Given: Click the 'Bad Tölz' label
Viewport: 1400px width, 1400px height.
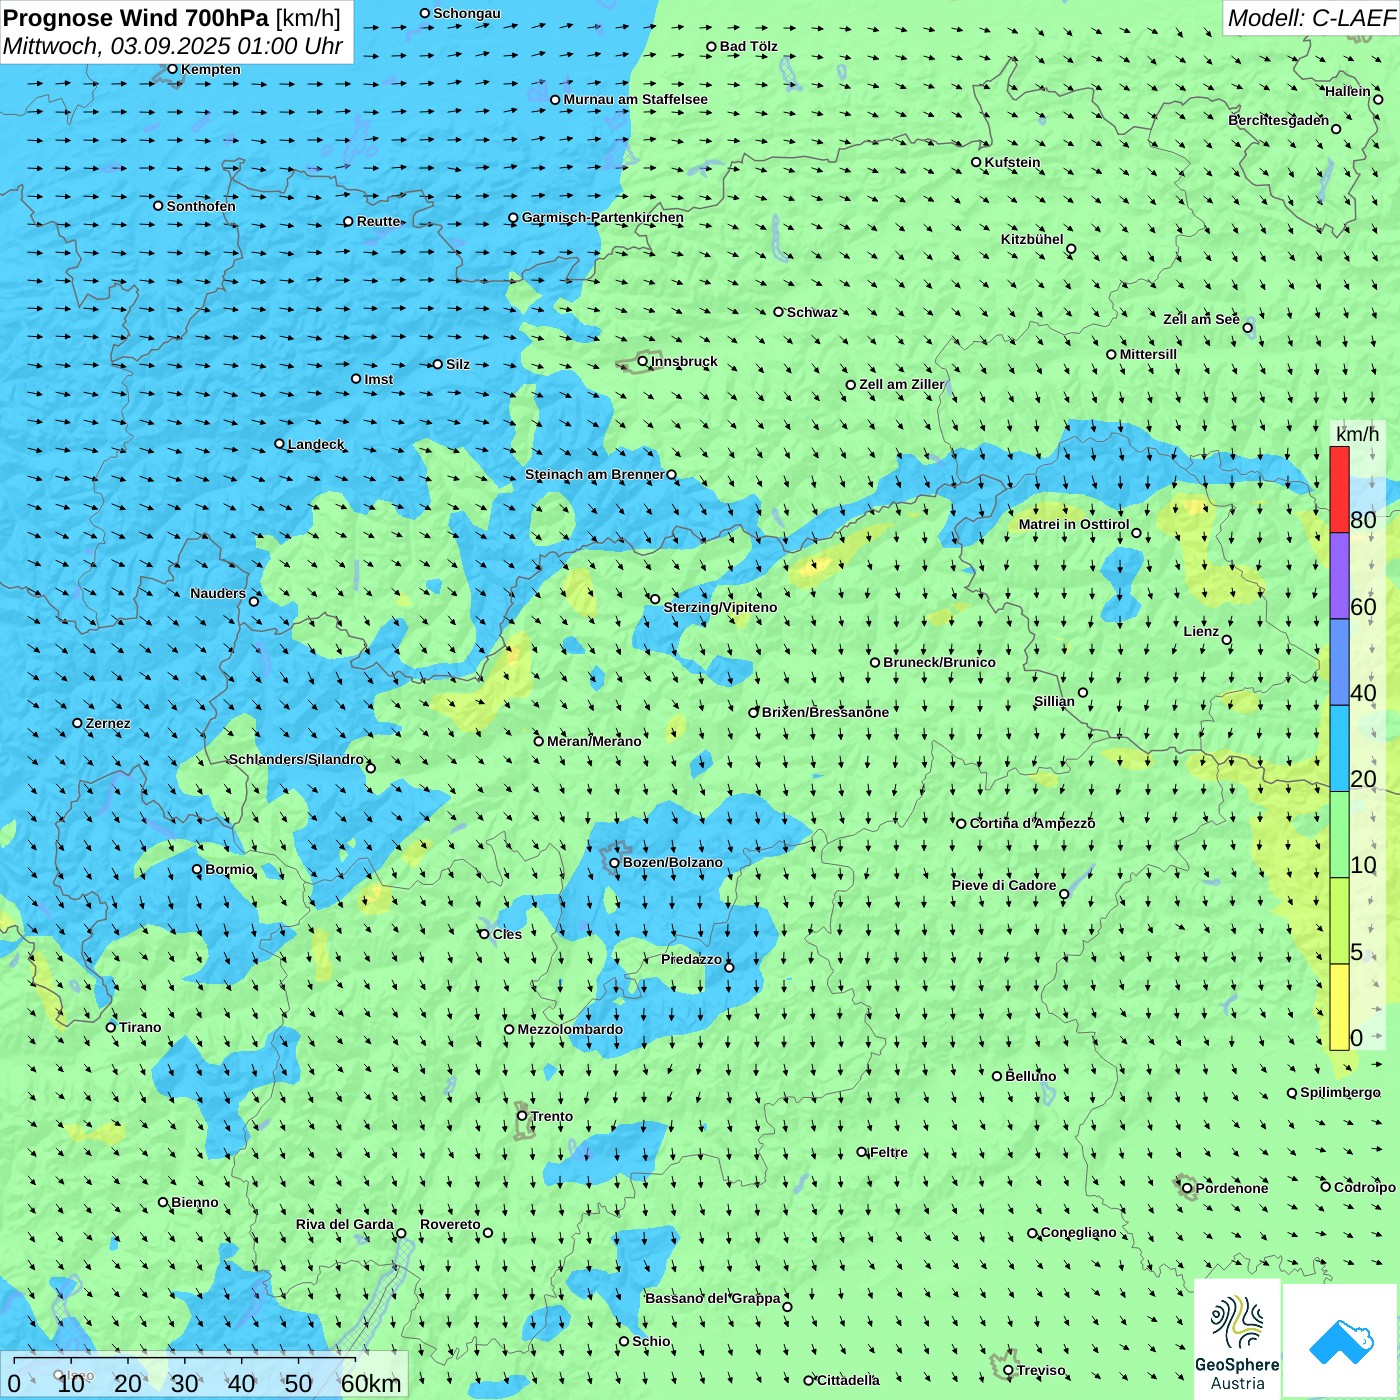Looking at the screenshot, I should click(x=749, y=46).
